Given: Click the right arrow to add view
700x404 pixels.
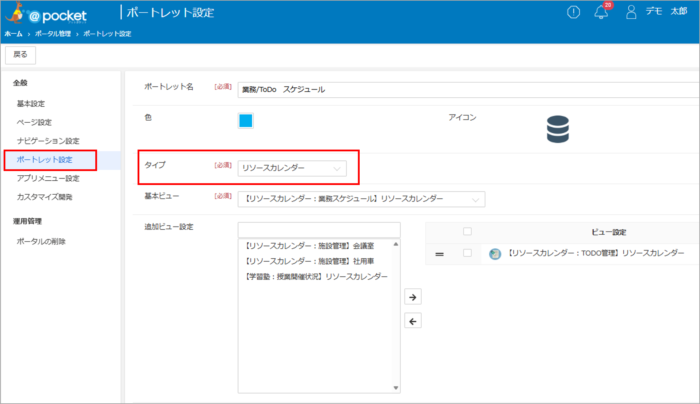Looking at the screenshot, I should [x=412, y=297].
